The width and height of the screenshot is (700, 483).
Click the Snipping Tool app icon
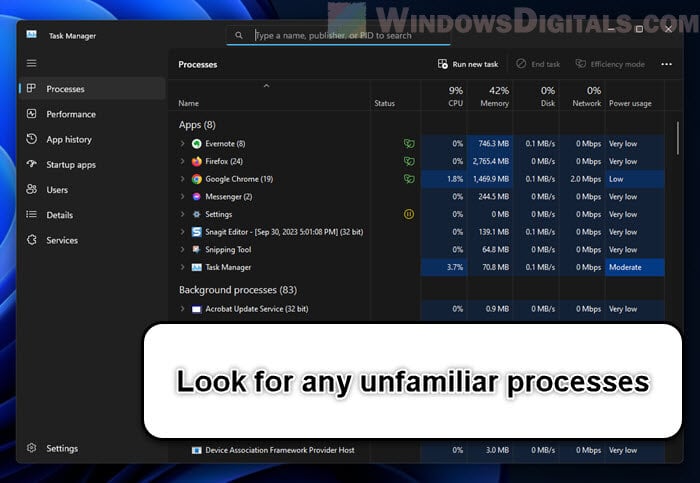[196, 250]
